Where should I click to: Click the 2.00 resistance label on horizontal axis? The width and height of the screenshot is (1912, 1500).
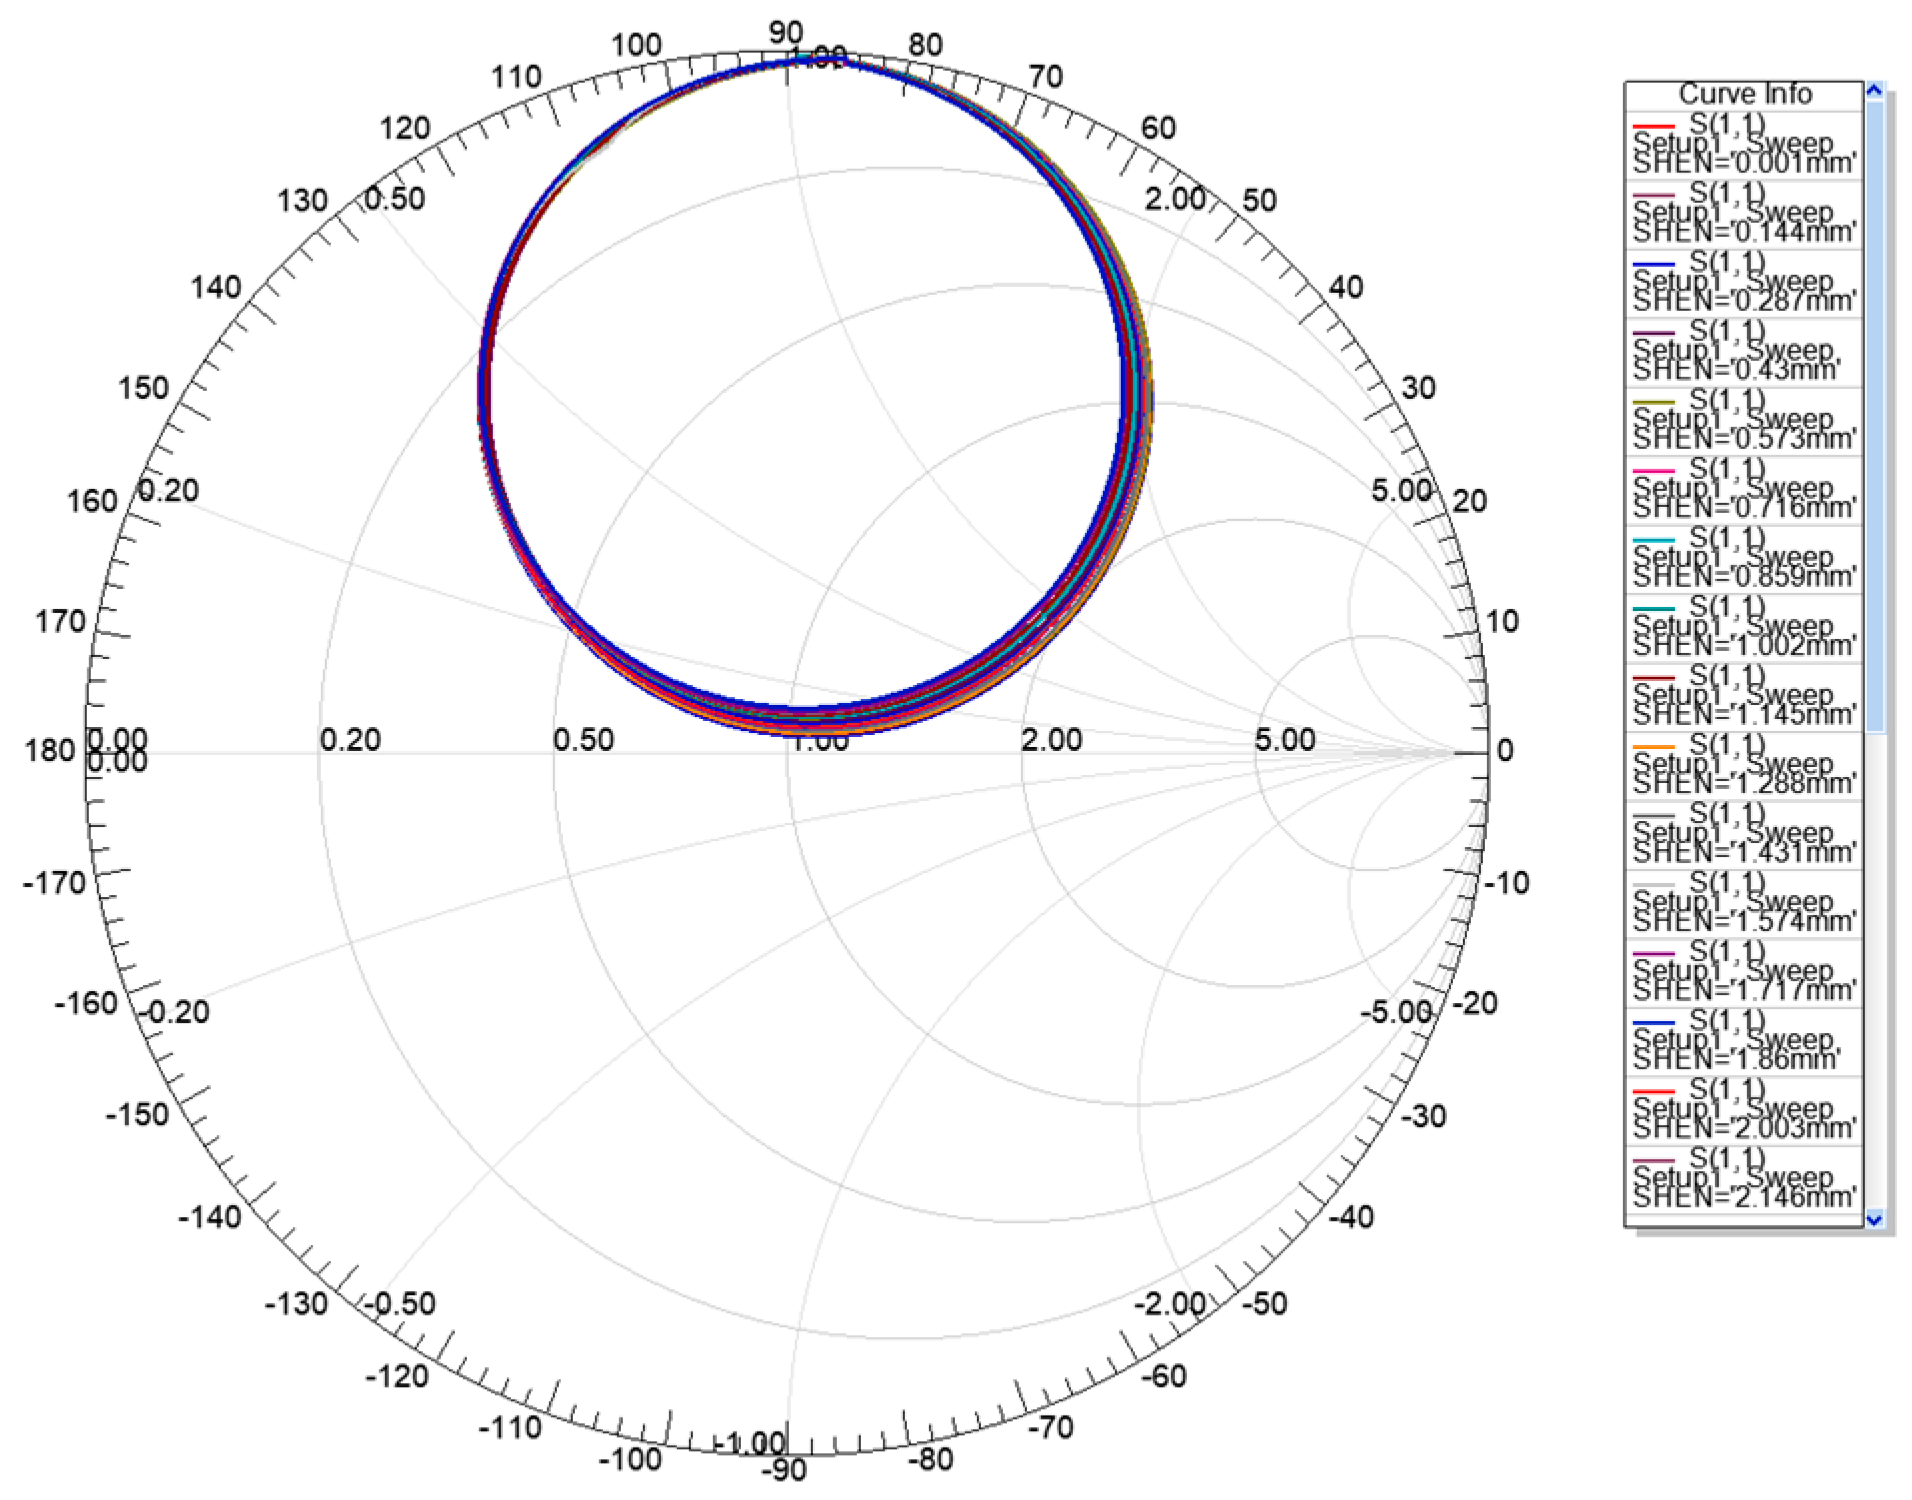tap(1052, 740)
